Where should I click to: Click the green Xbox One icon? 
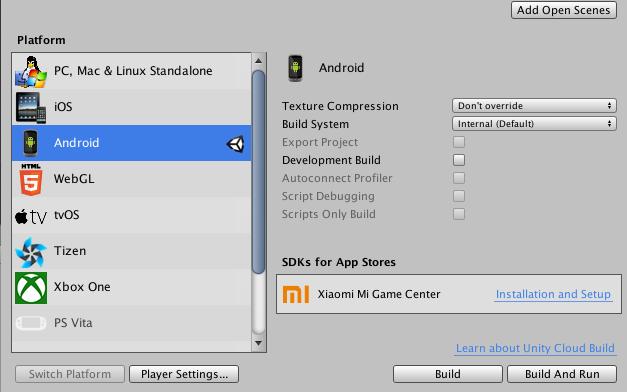click(31, 288)
